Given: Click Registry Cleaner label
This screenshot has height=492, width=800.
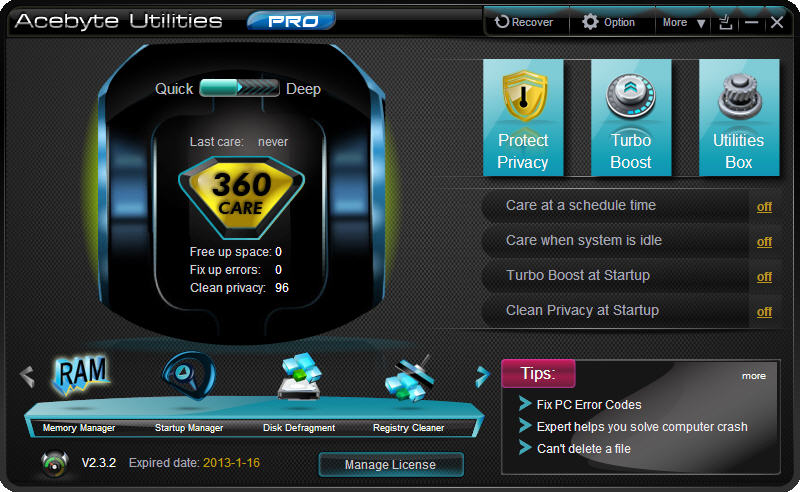Looking at the screenshot, I should [408, 428].
